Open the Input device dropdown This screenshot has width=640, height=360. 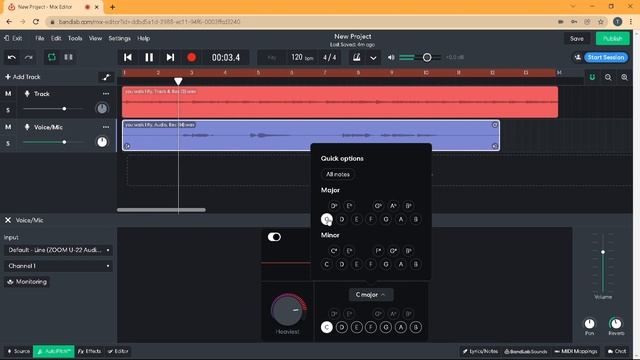pyautogui.click(x=58, y=250)
